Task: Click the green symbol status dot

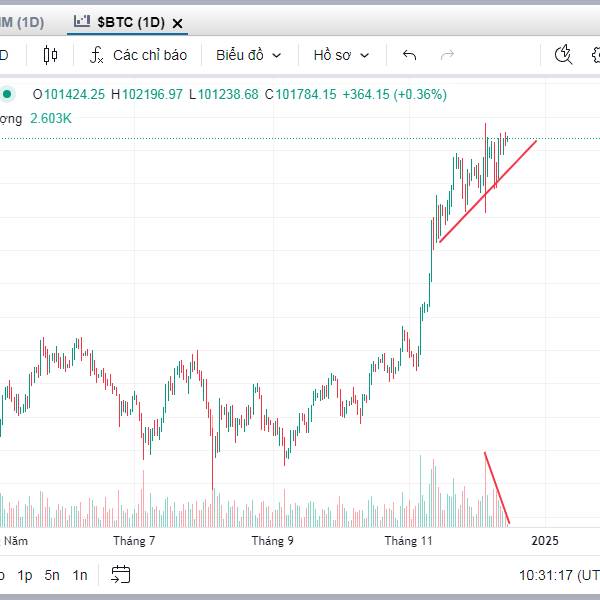Action: (x=8, y=94)
